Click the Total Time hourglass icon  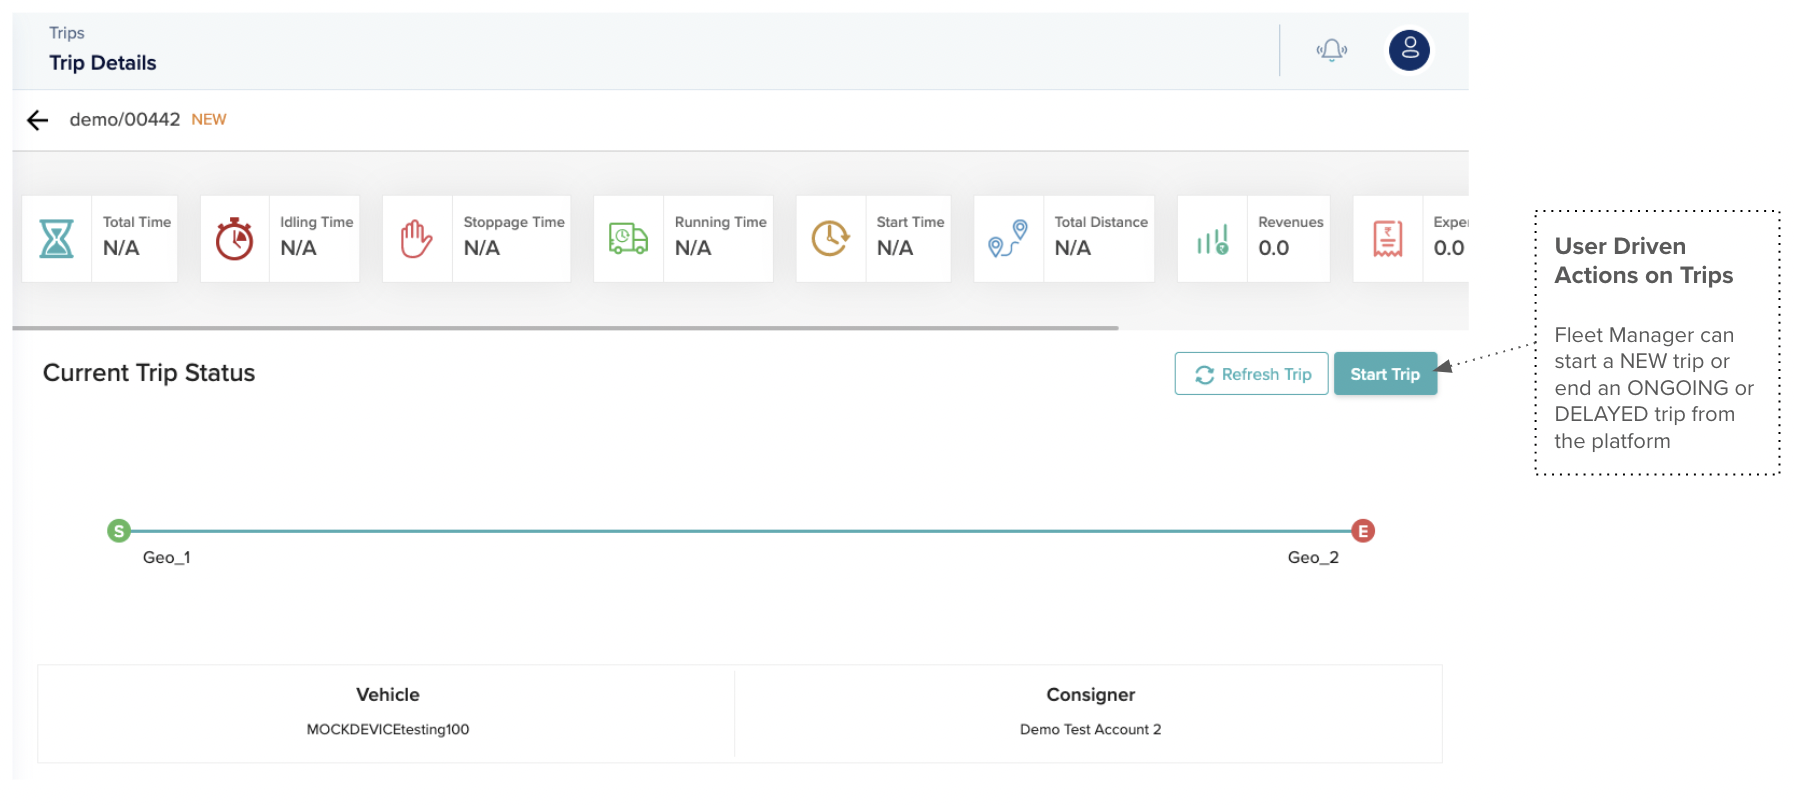point(57,239)
